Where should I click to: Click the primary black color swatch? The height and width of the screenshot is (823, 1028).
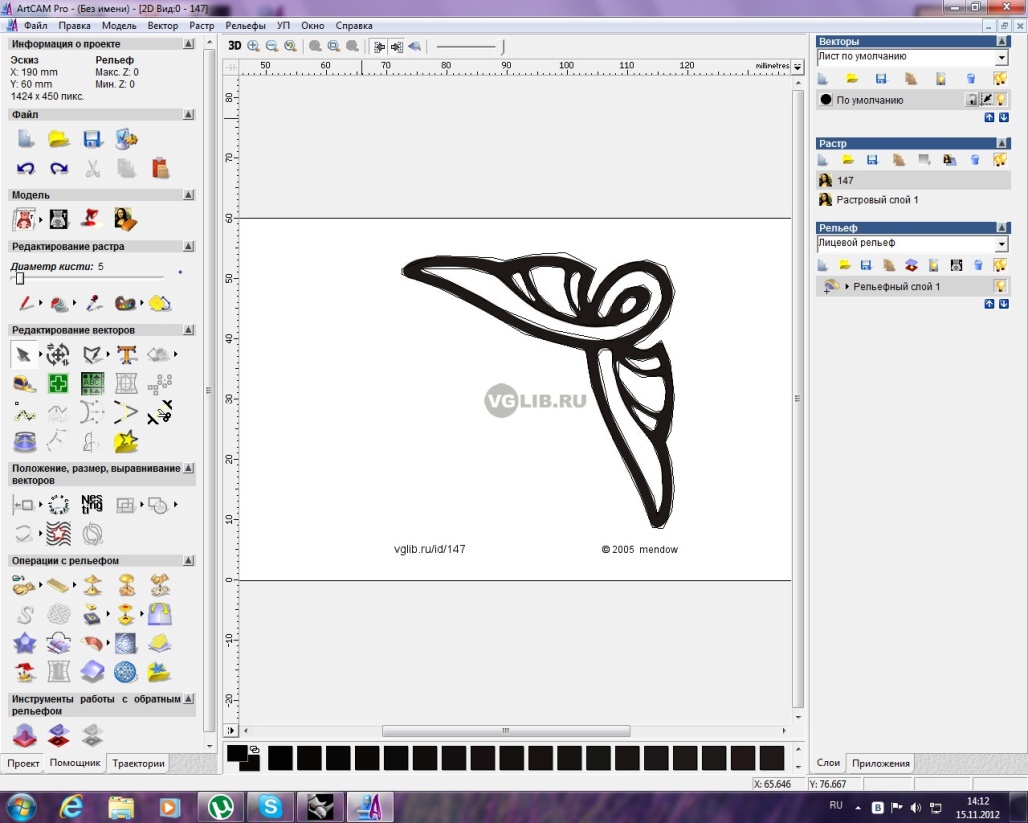coord(237,753)
